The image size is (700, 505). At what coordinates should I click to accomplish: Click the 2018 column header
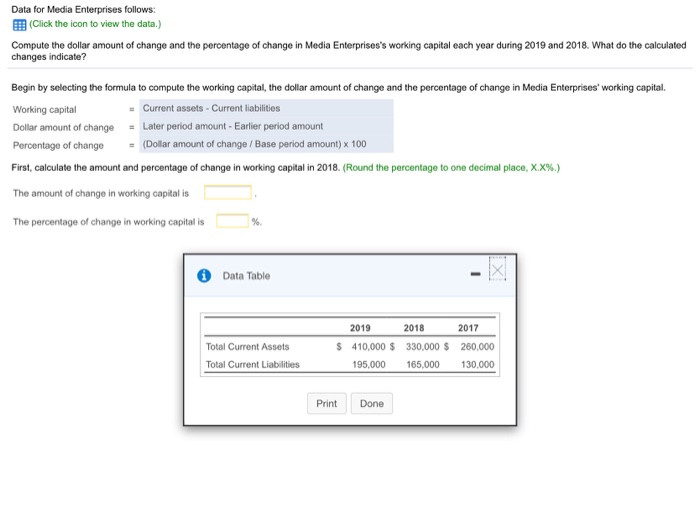coord(414,328)
